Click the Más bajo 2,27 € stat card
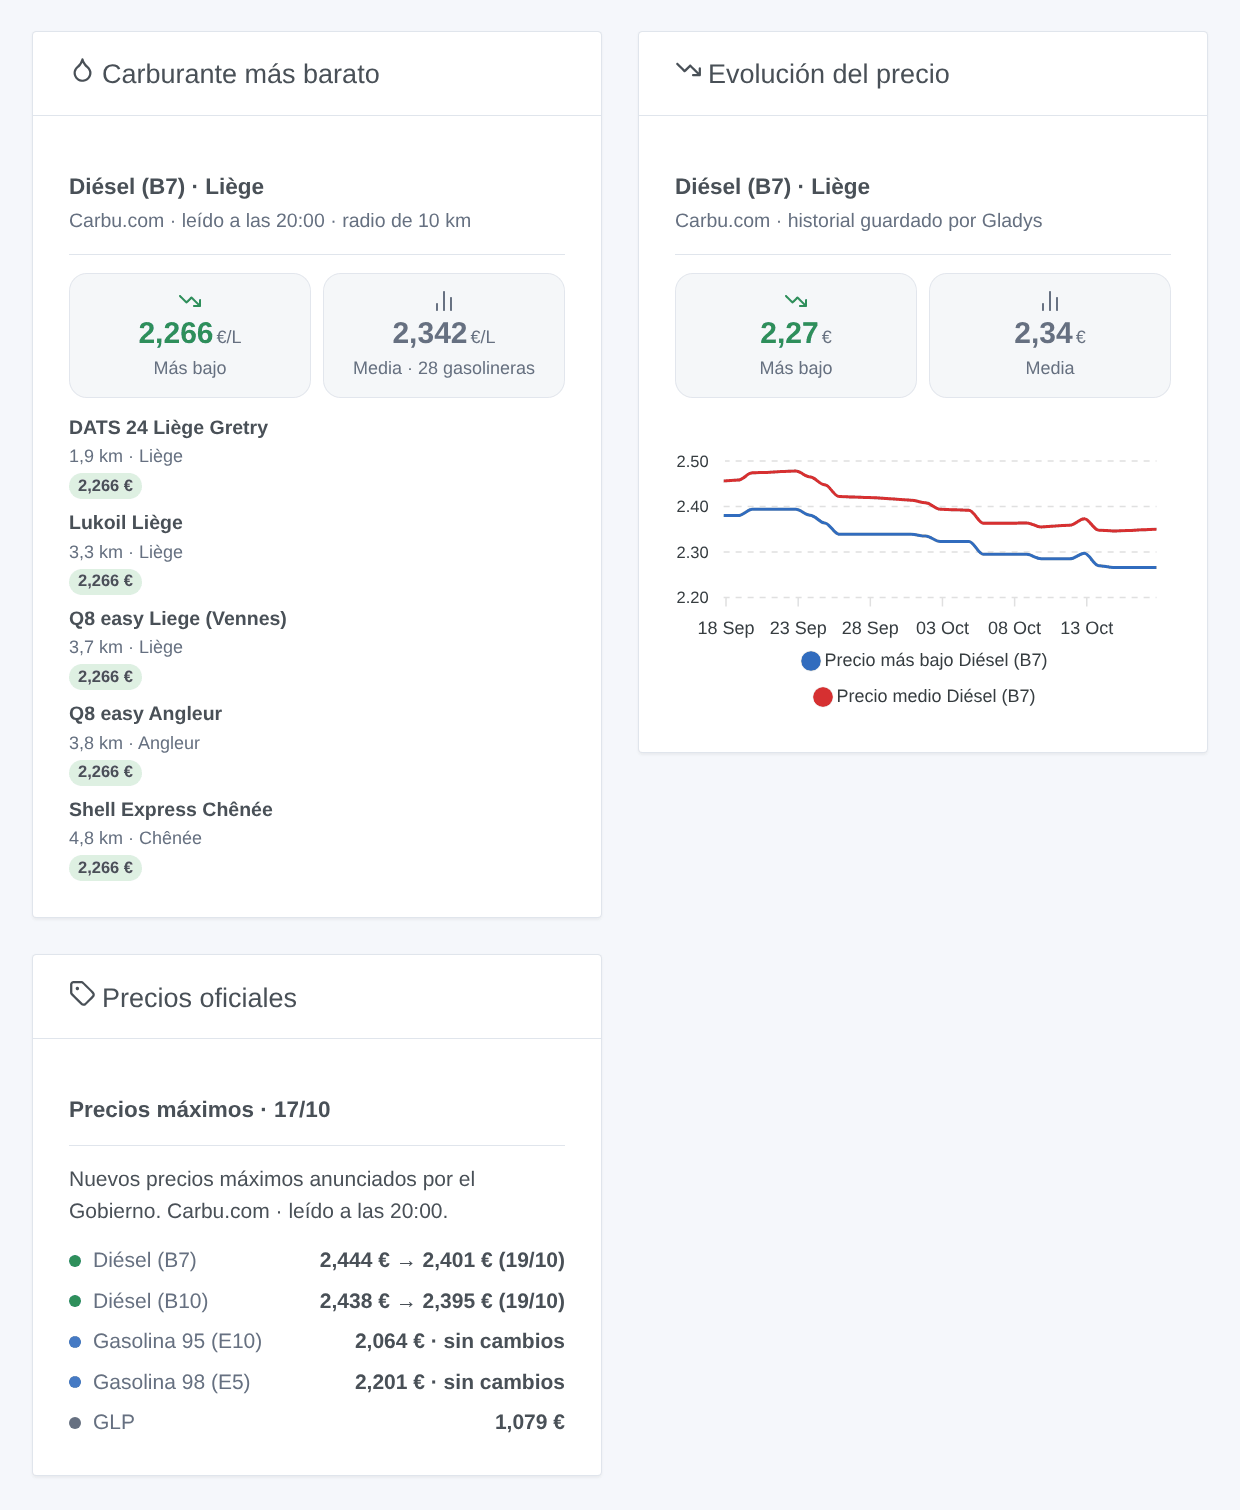Viewport: 1240px width, 1510px height. click(796, 335)
